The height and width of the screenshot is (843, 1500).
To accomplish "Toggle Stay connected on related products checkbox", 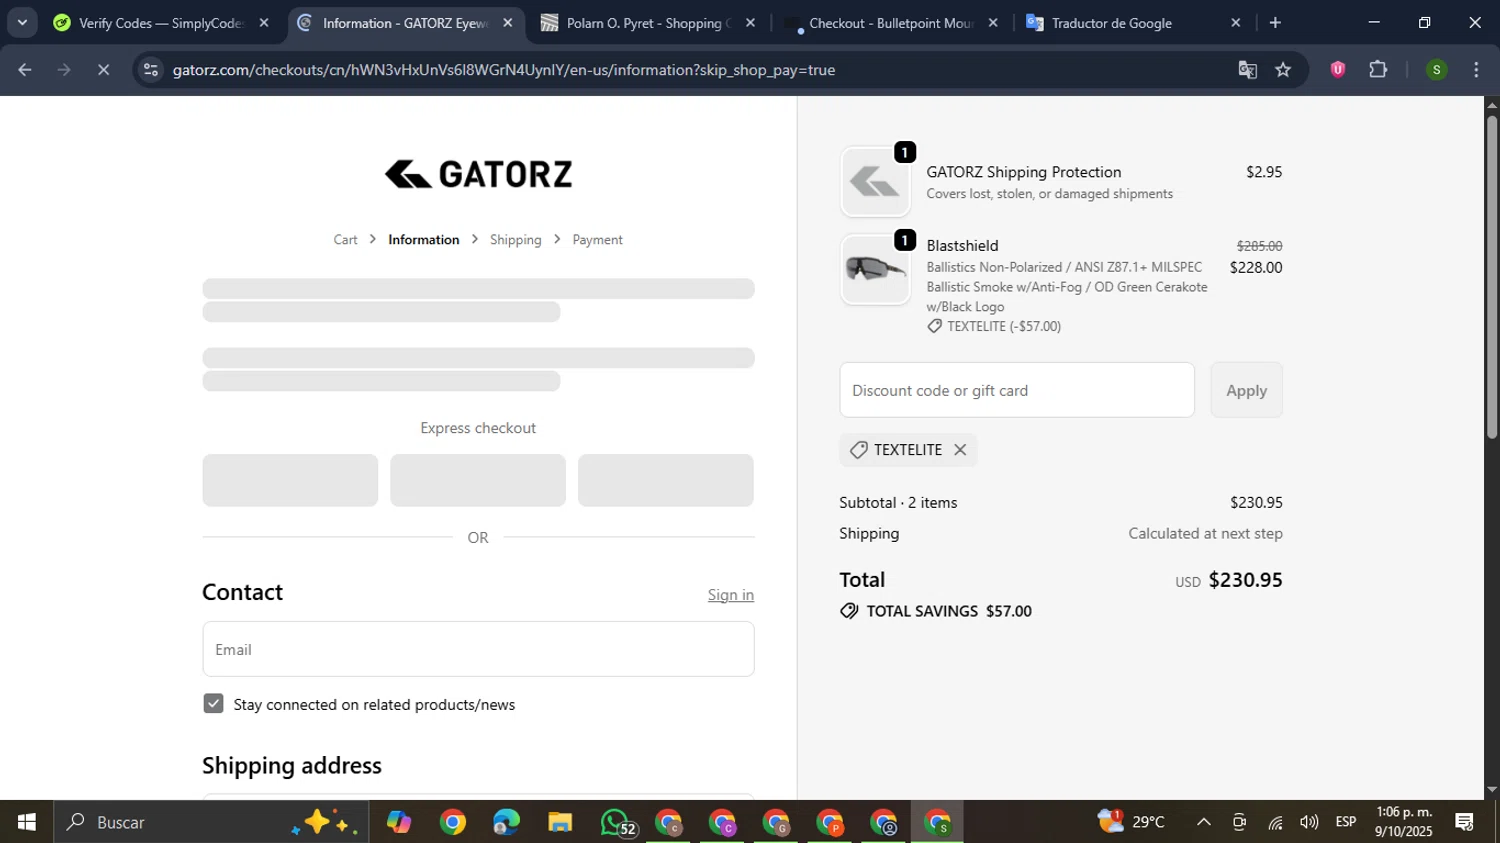I will click(213, 704).
